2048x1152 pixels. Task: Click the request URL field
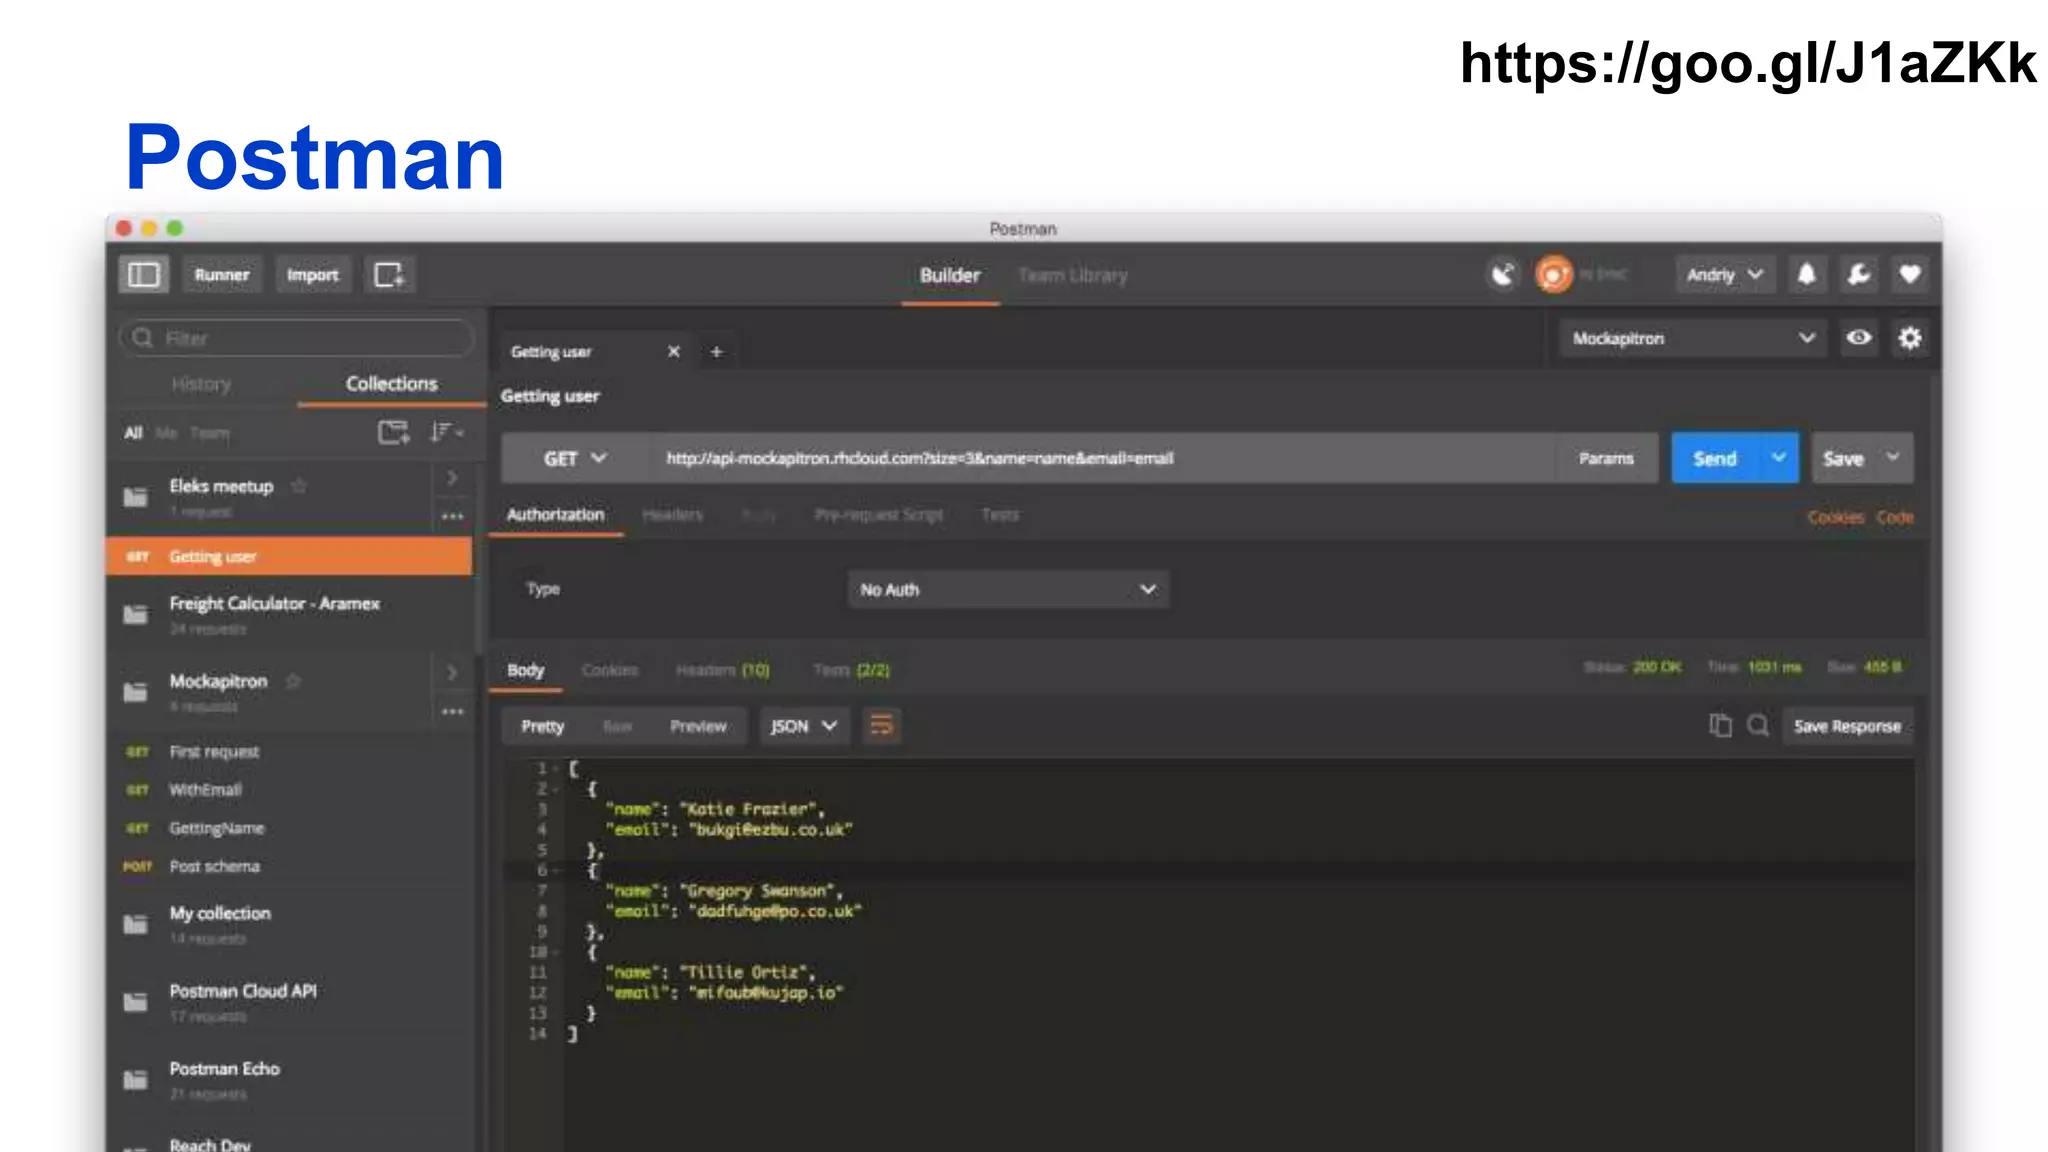1100,458
